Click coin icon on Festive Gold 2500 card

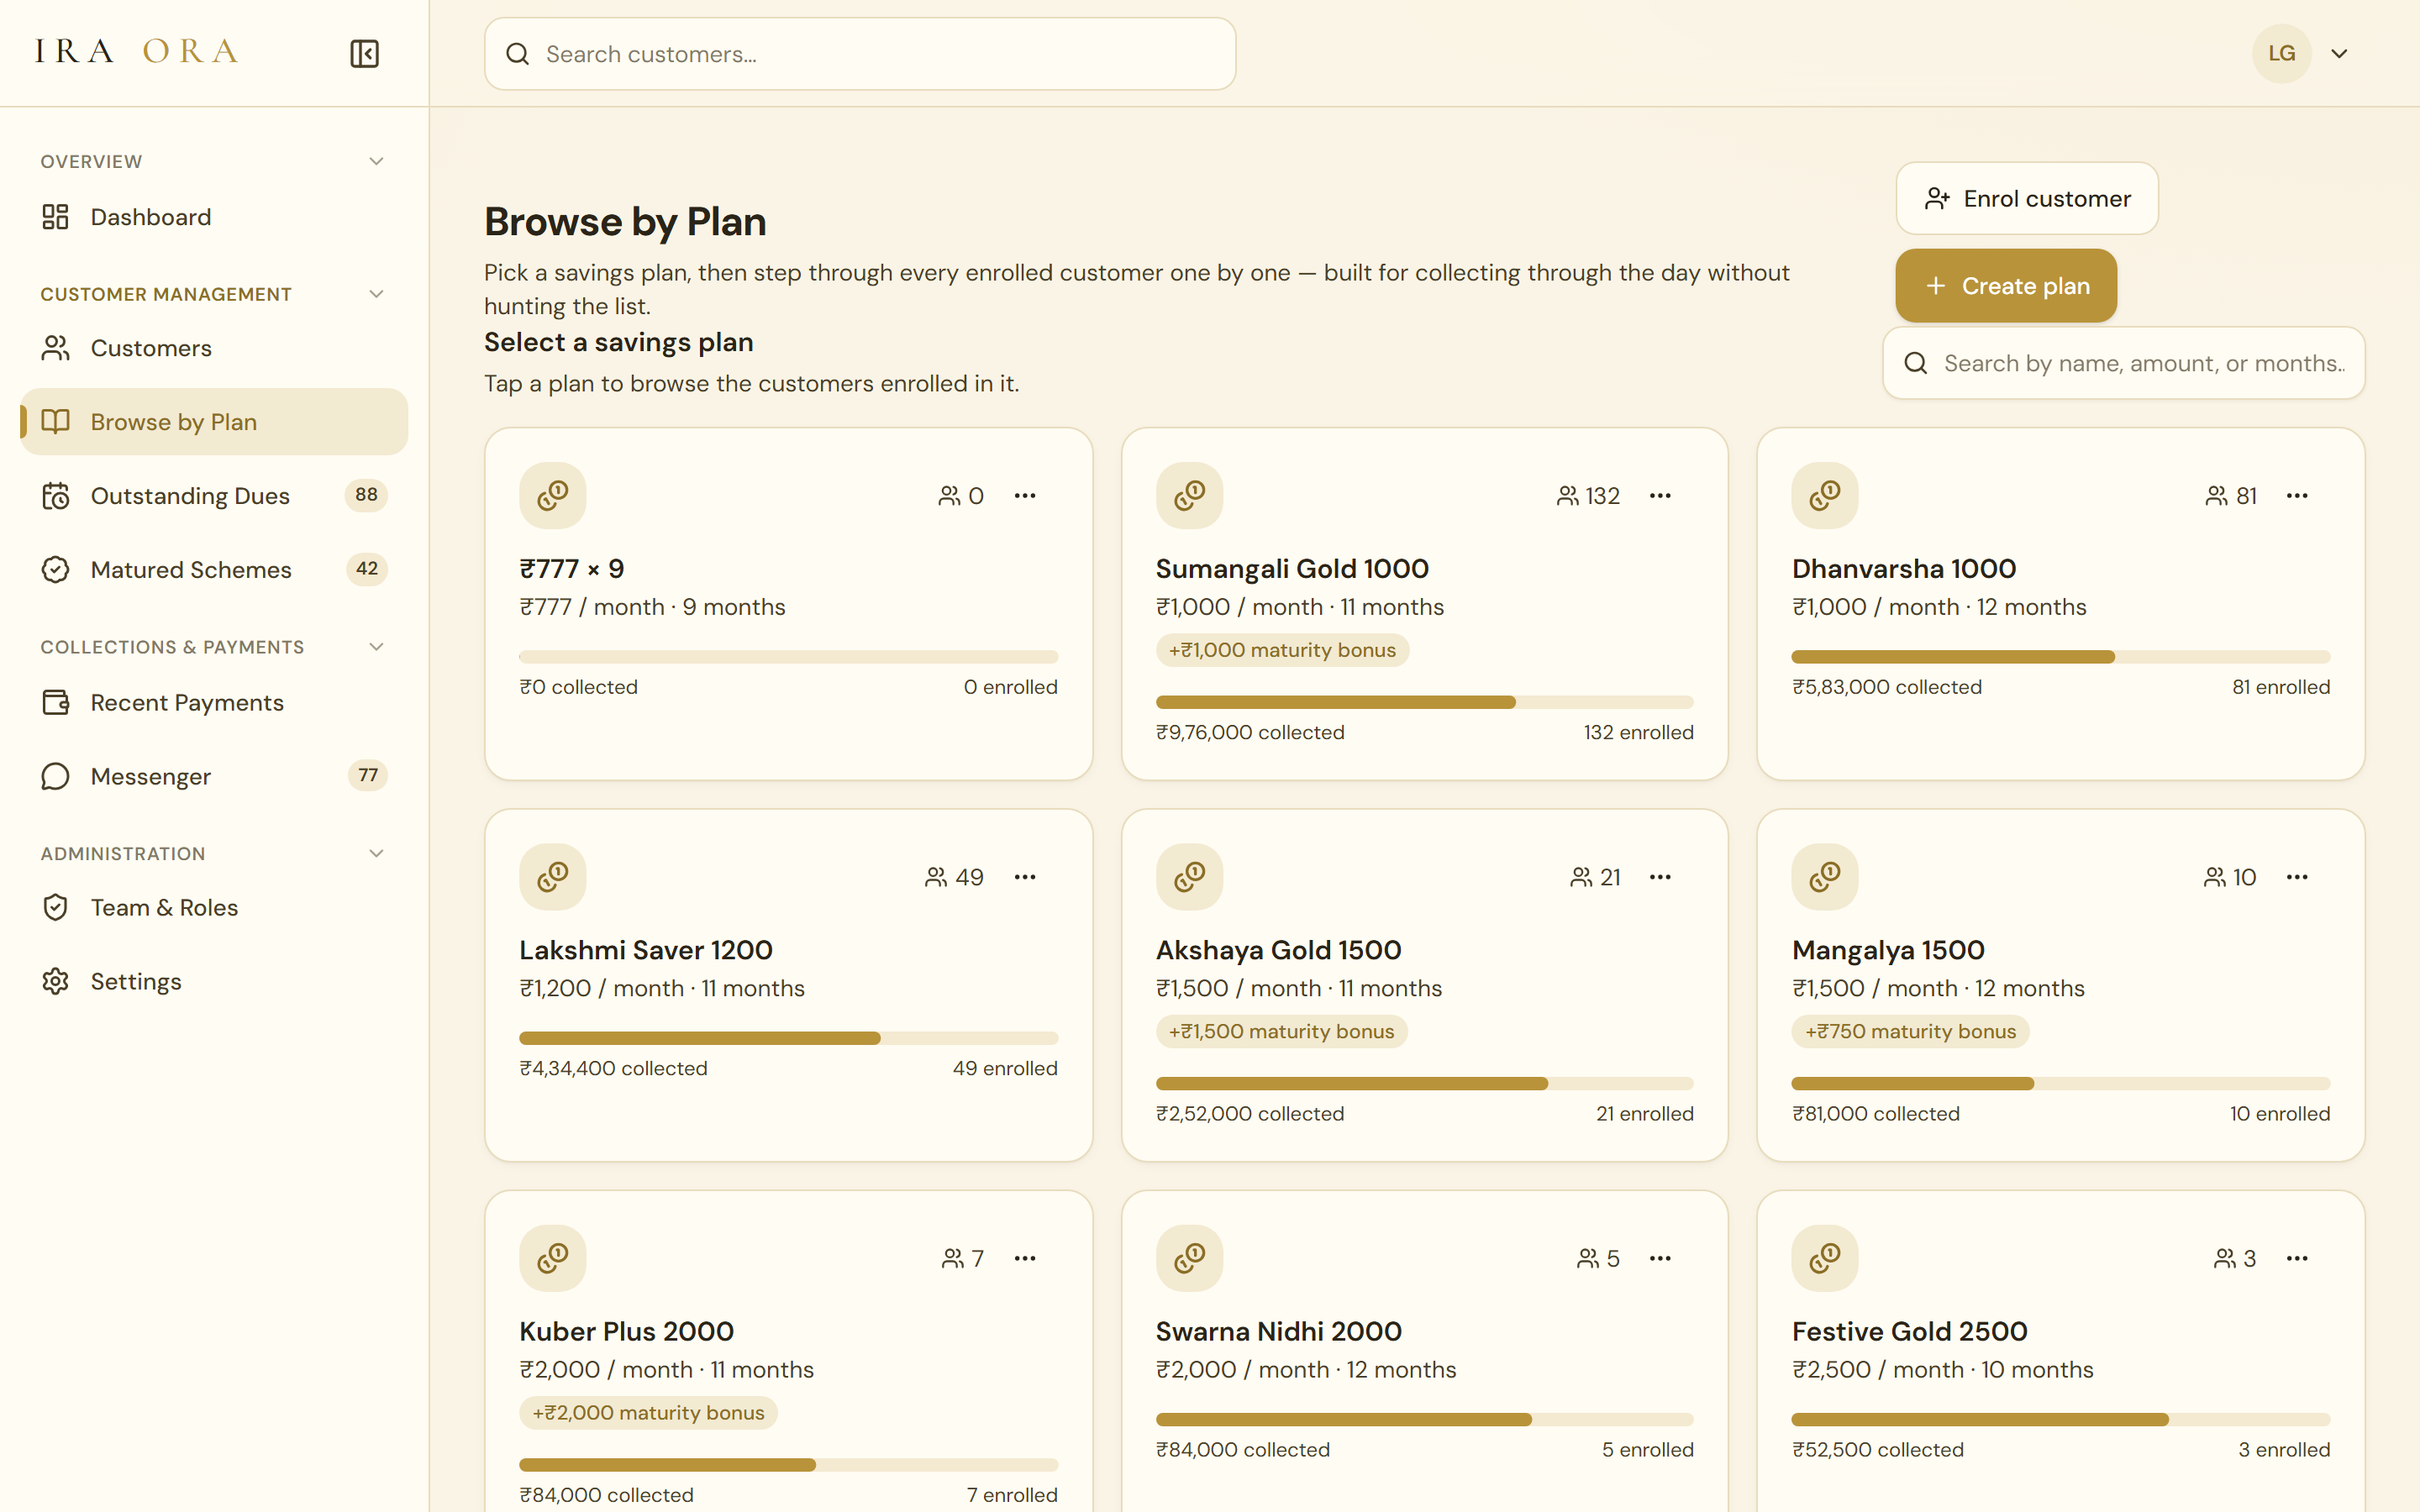pyautogui.click(x=1825, y=1258)
